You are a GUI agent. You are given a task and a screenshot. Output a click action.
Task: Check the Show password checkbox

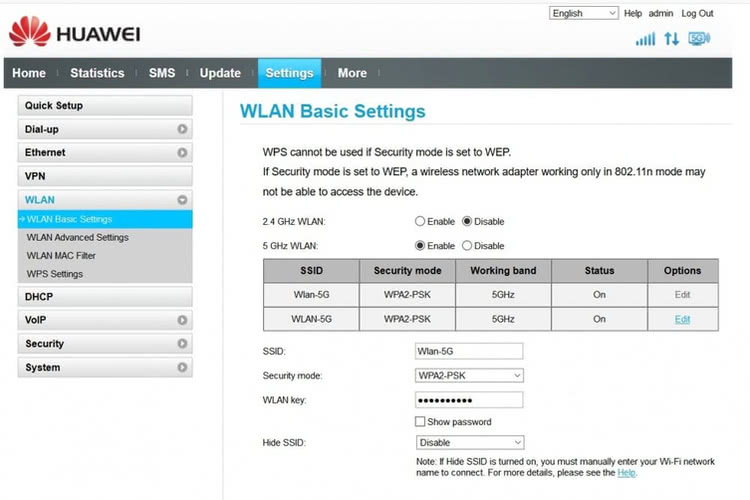tap(420, 422)
